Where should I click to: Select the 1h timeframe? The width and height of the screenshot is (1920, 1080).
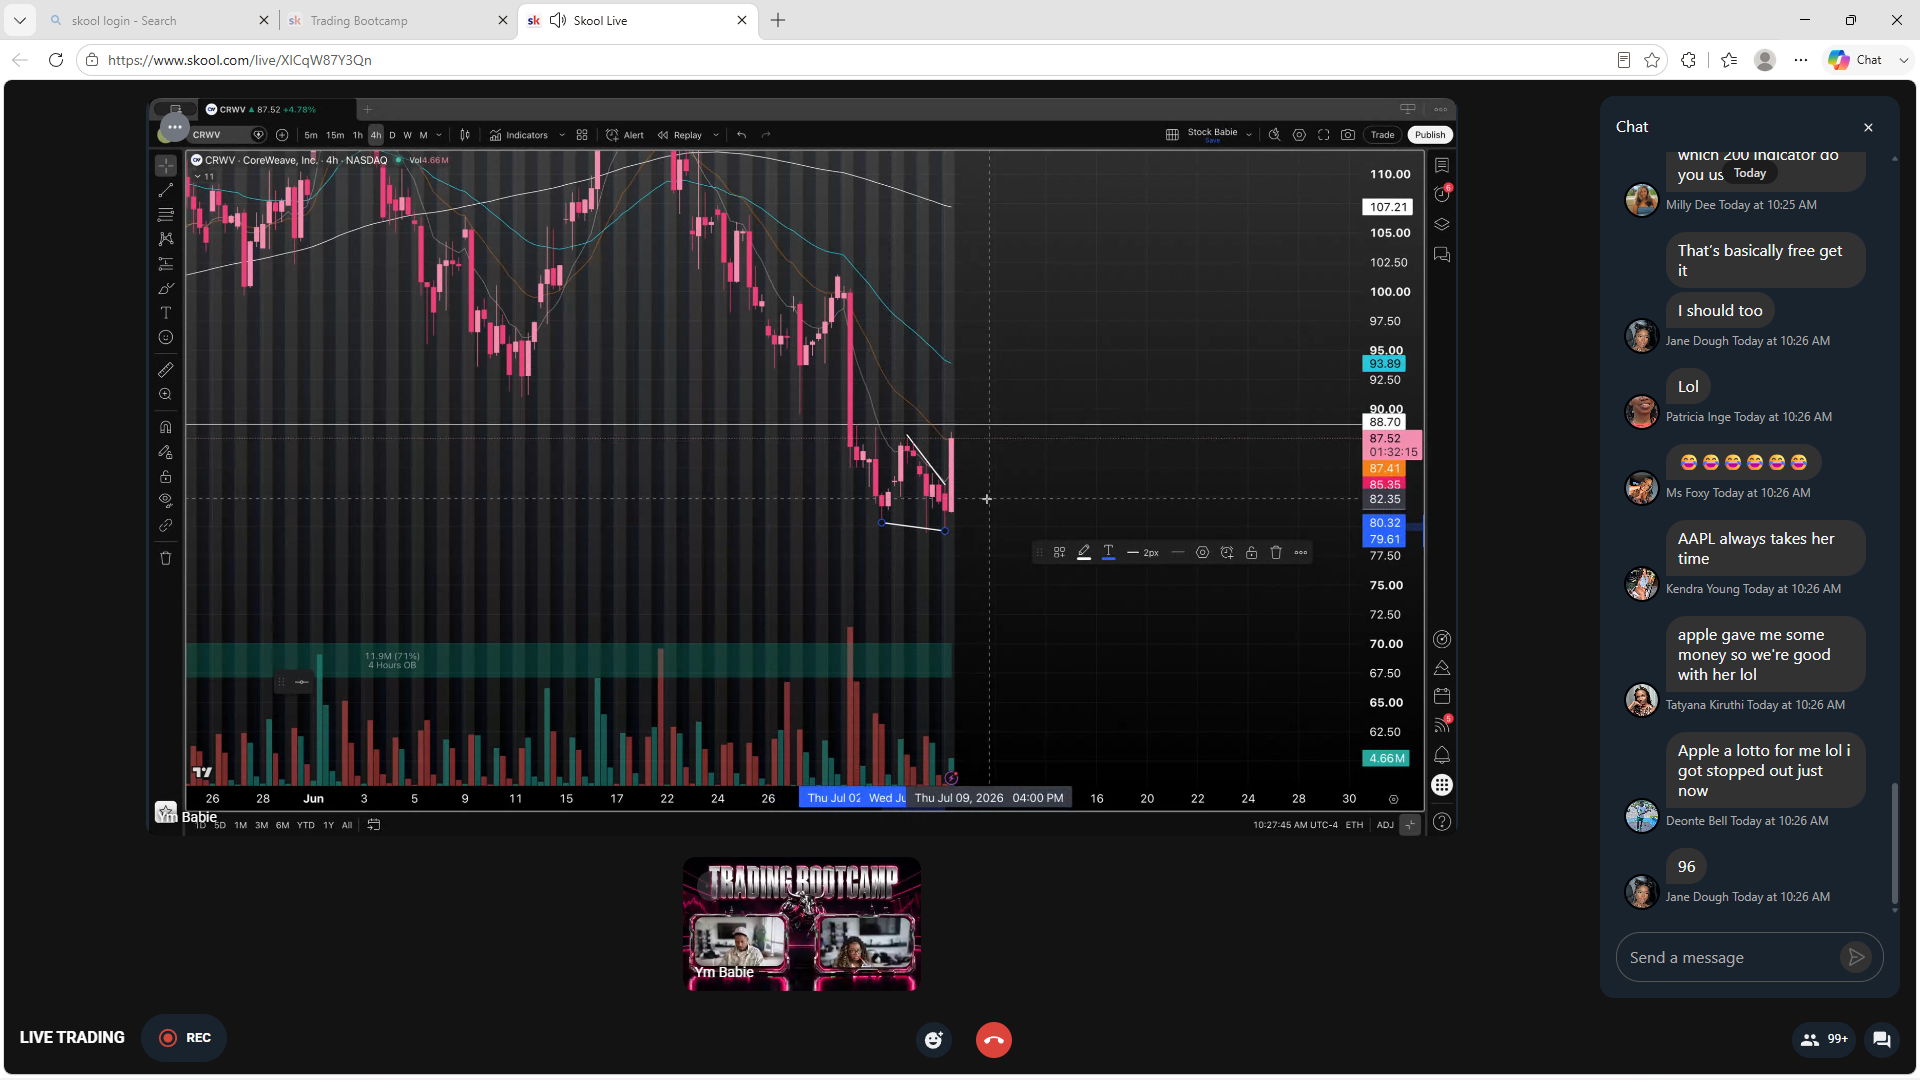click(x=358, y=135)
